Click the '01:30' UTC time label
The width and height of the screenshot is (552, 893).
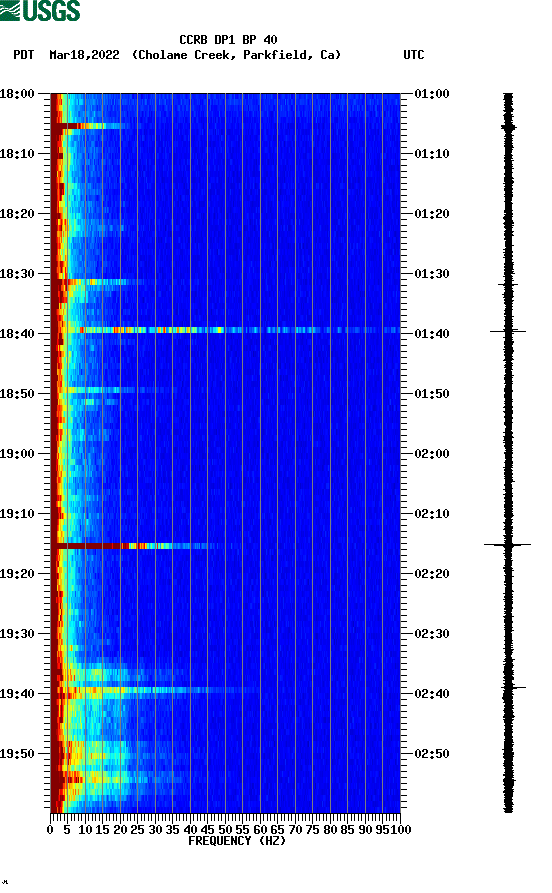click(432, 273)
